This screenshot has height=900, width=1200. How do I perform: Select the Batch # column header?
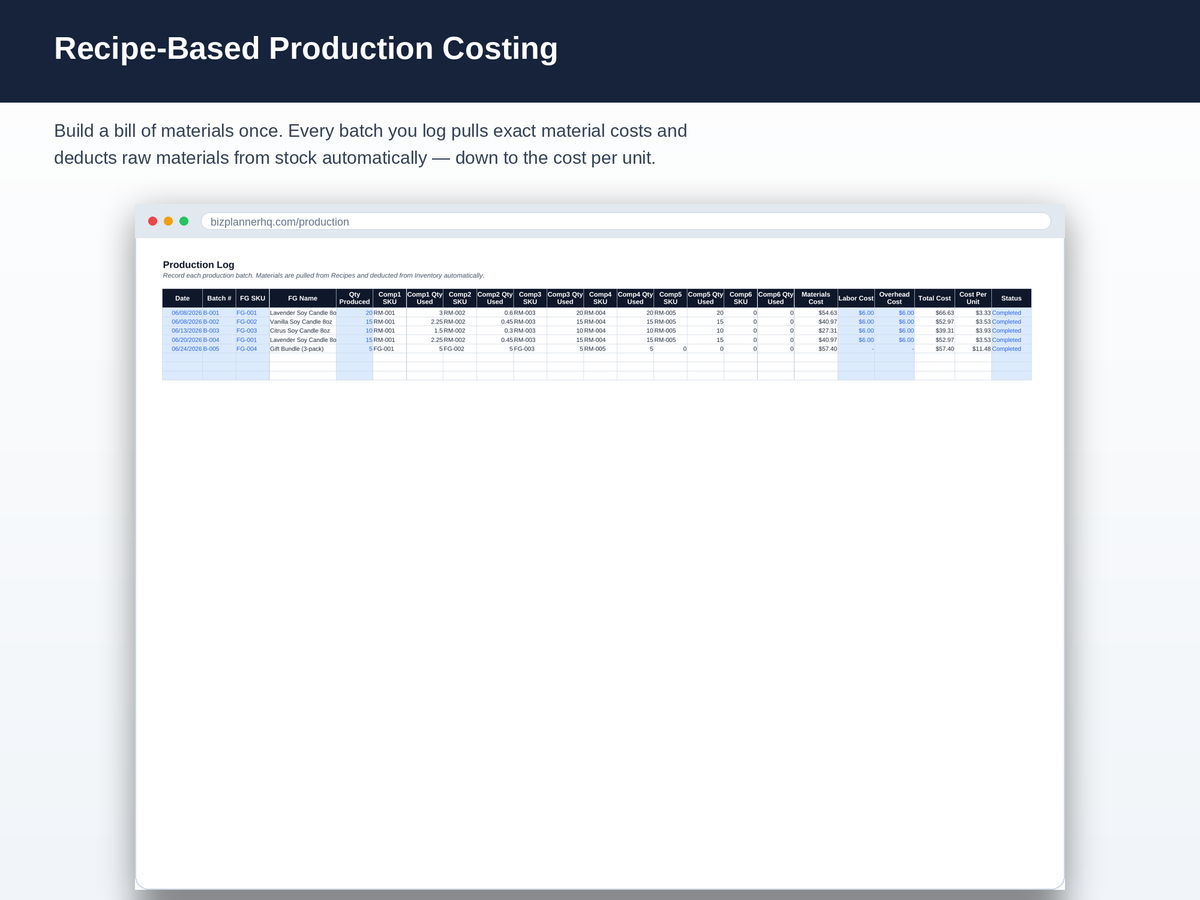tap(219, 298)
